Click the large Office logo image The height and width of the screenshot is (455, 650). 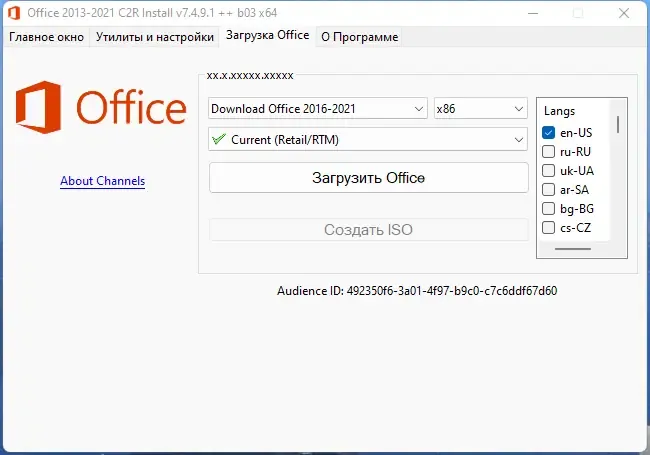pyautogui.click(x=101, y=107)
